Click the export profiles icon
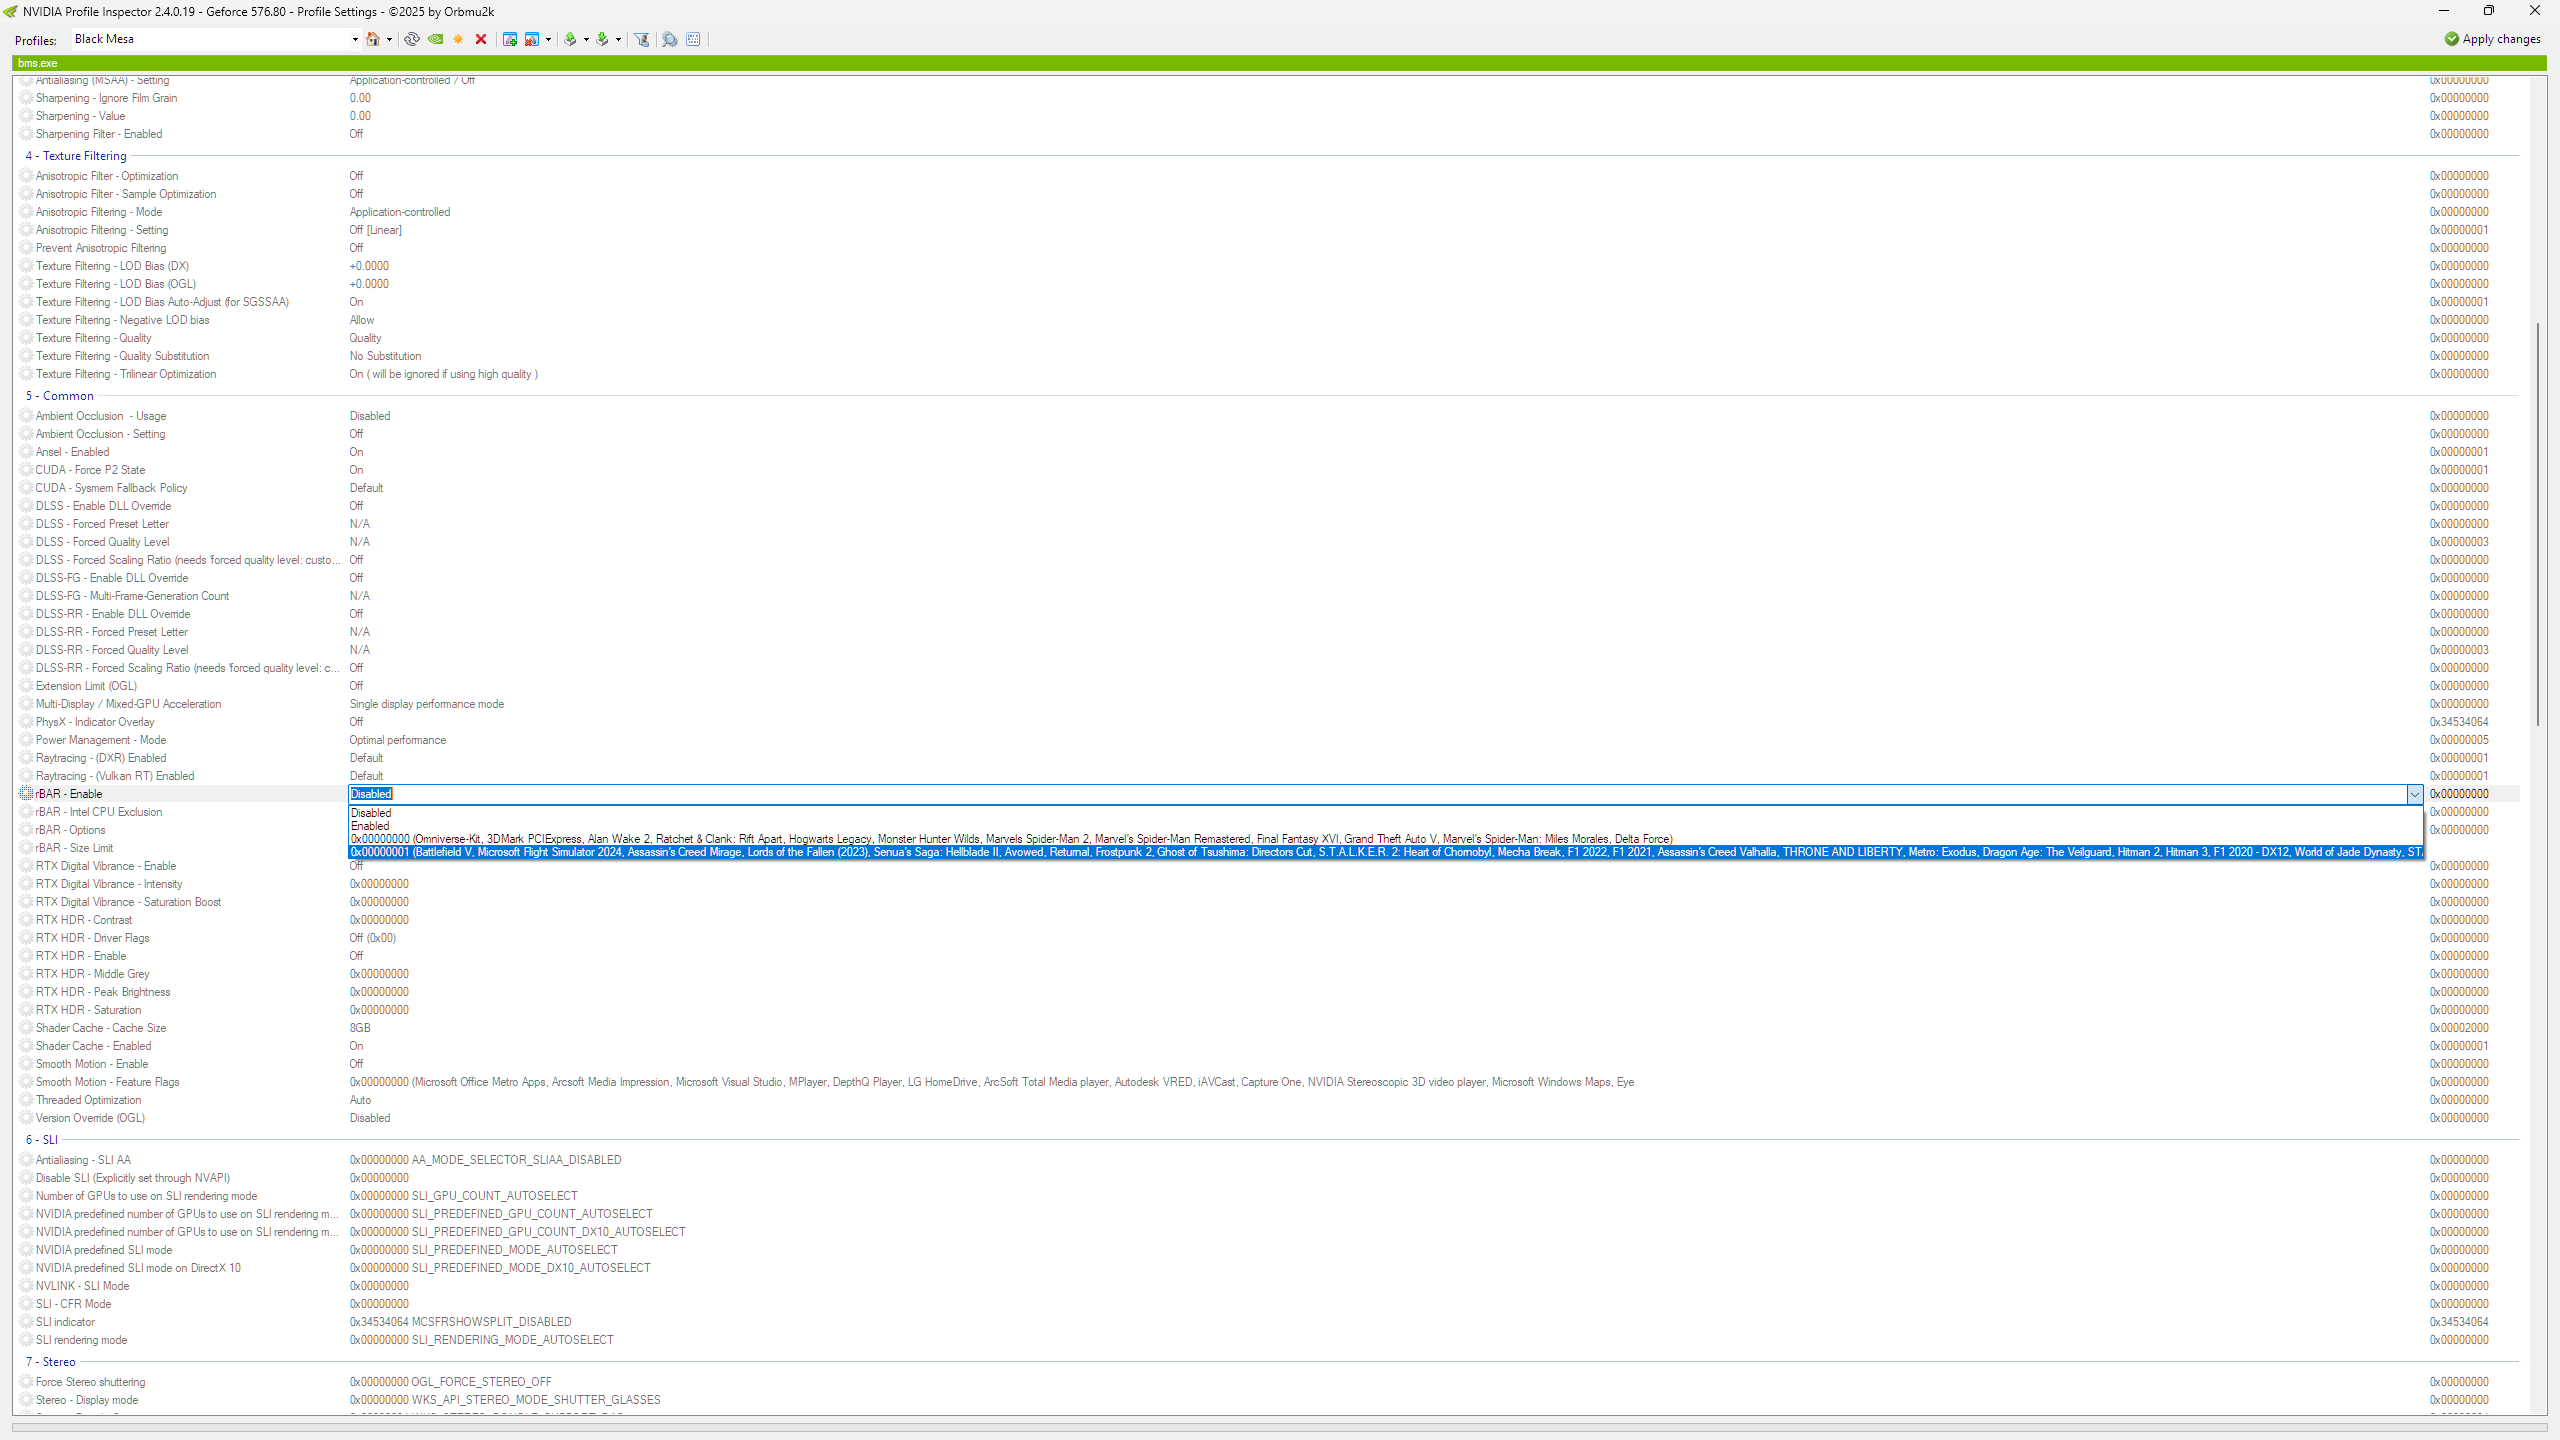The height and width of the screenshot is (1440, 2560). [x=570, y=39]
